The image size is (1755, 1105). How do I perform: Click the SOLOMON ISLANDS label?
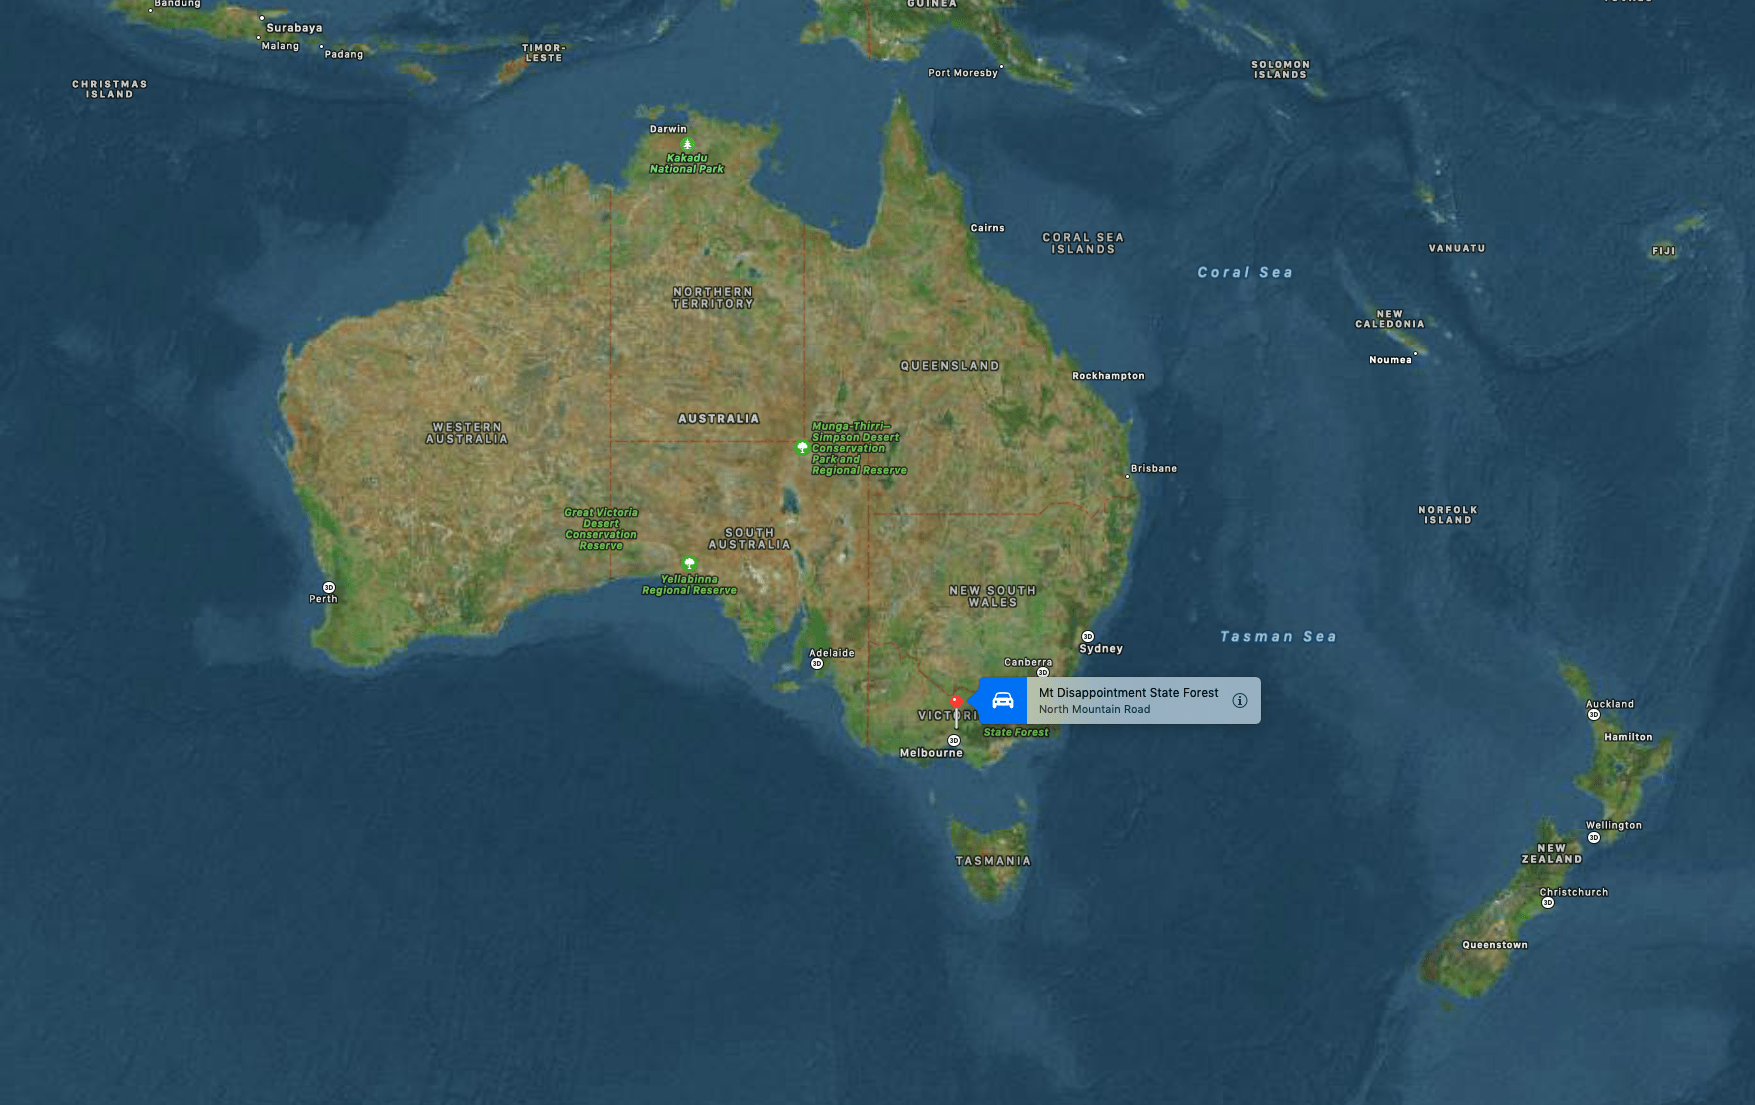click(1281, 69)
